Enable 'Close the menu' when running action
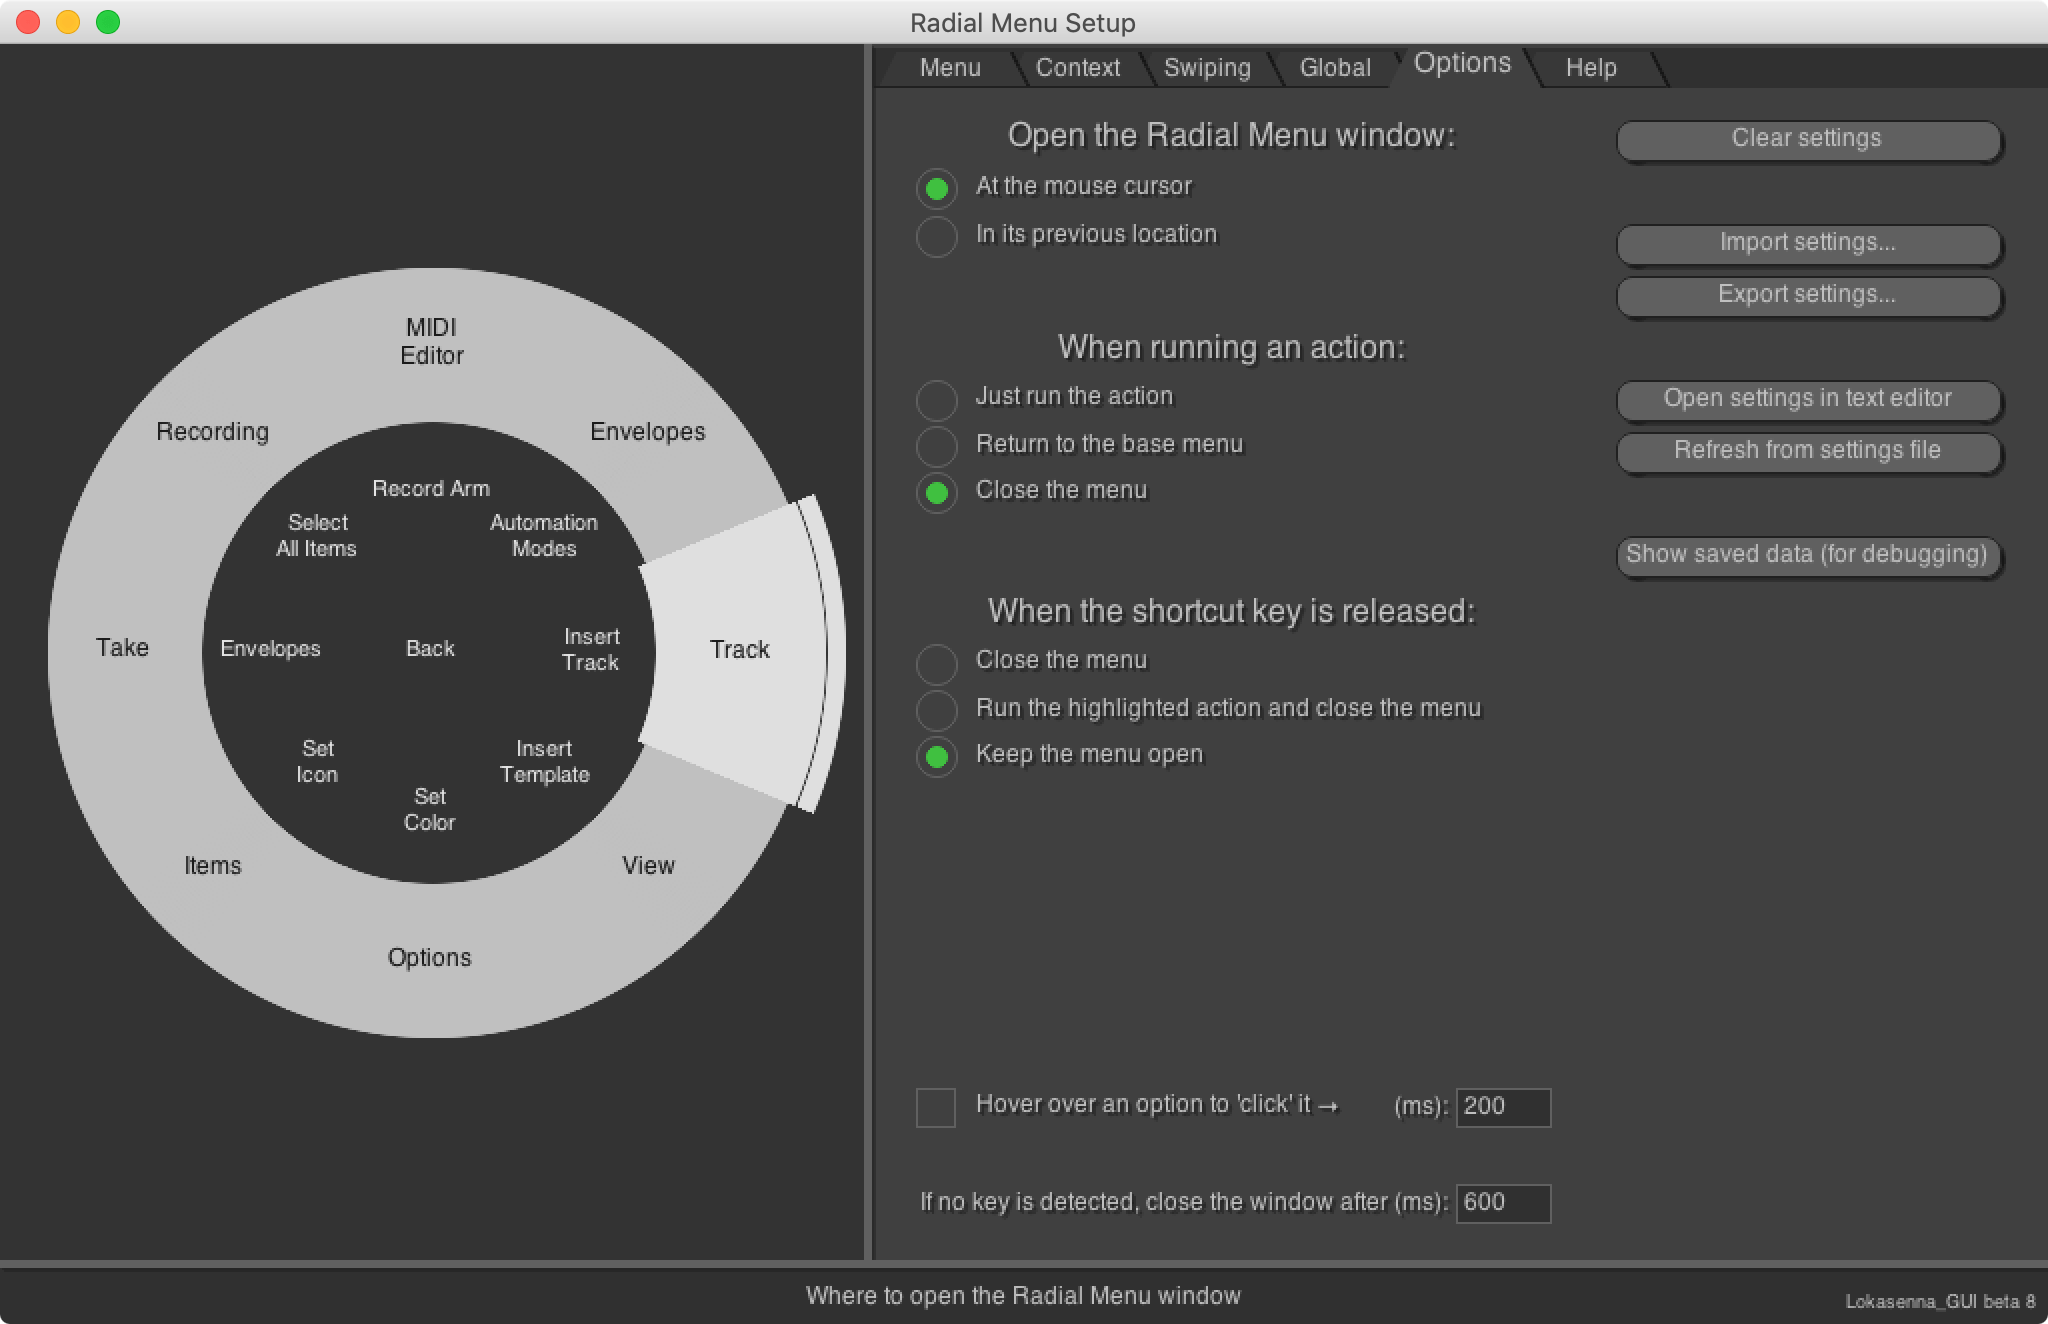Screen dimensions: 2048x1324 pos(936,490)
